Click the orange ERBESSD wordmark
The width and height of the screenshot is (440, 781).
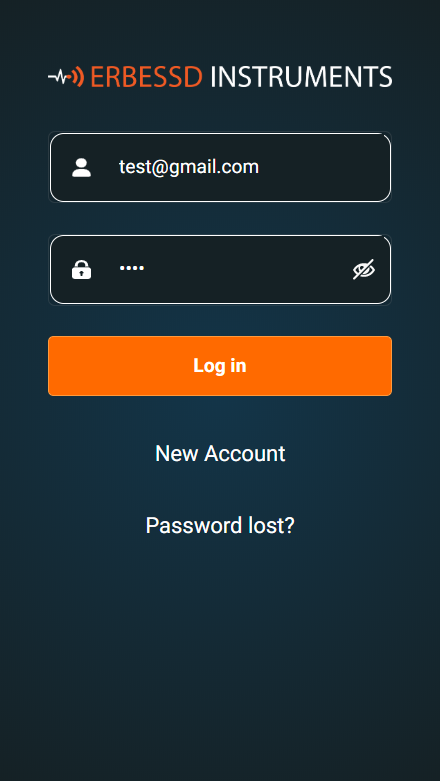click(x=146, y=77)
